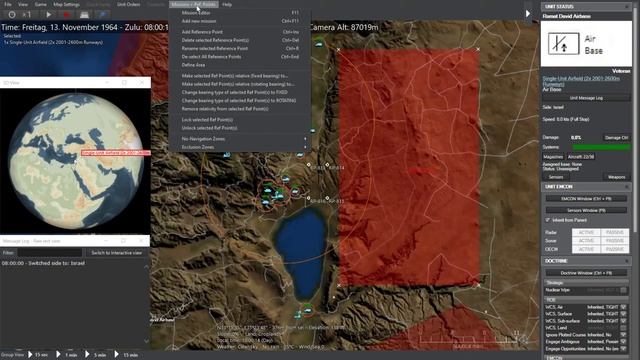640x360 pixels.
Task: Set Sonar to ACTIVE
Action: click(586, 241)
